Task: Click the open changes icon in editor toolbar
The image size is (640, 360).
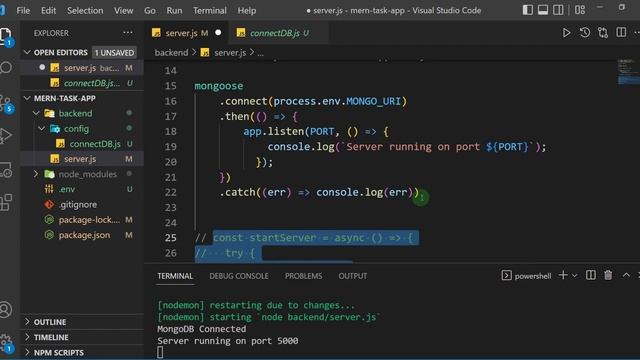Action: click(x=603, y=33)
